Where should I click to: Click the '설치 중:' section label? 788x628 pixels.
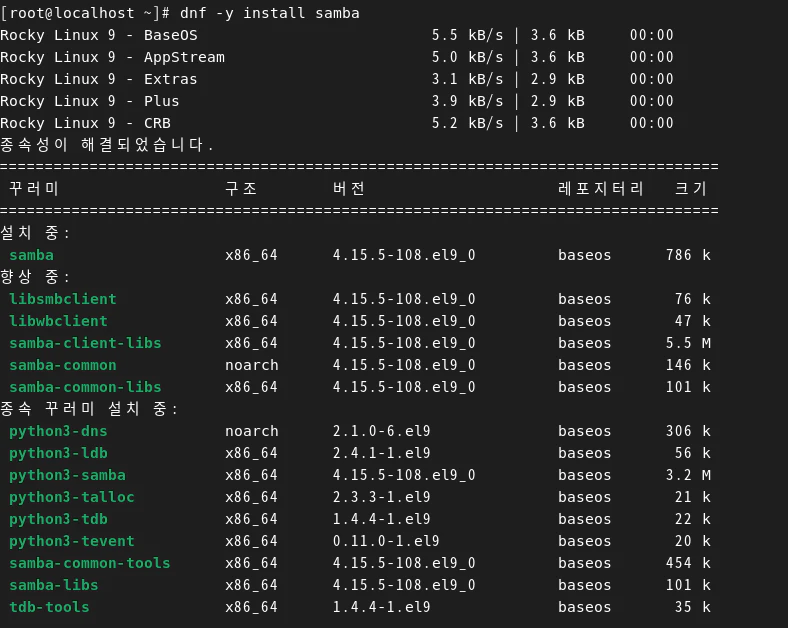click(x=35, y=233)
